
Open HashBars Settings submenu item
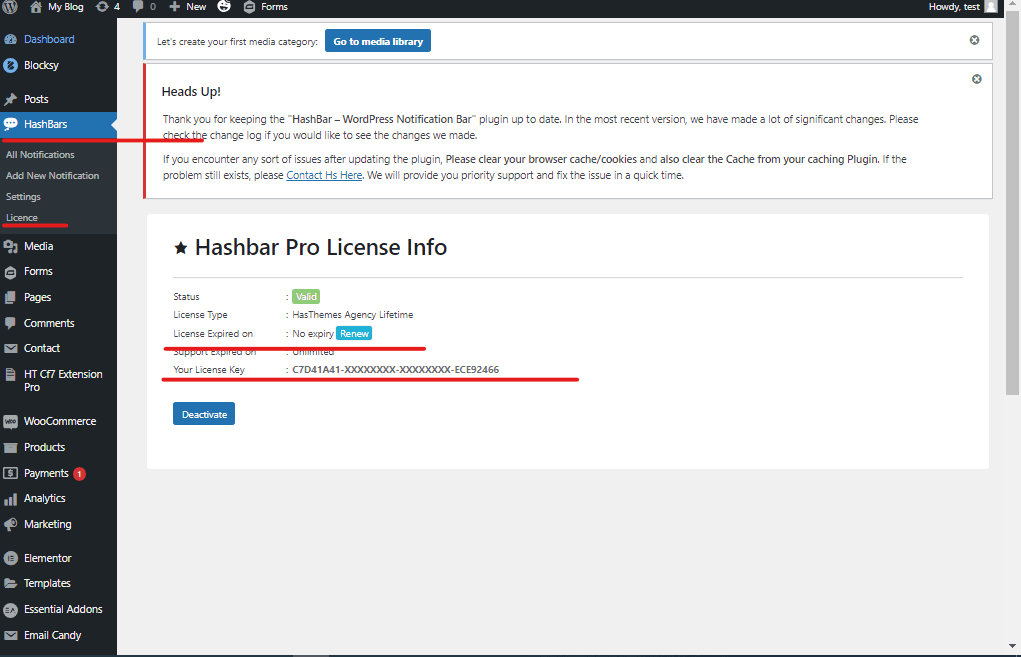[x=23, y=197]
